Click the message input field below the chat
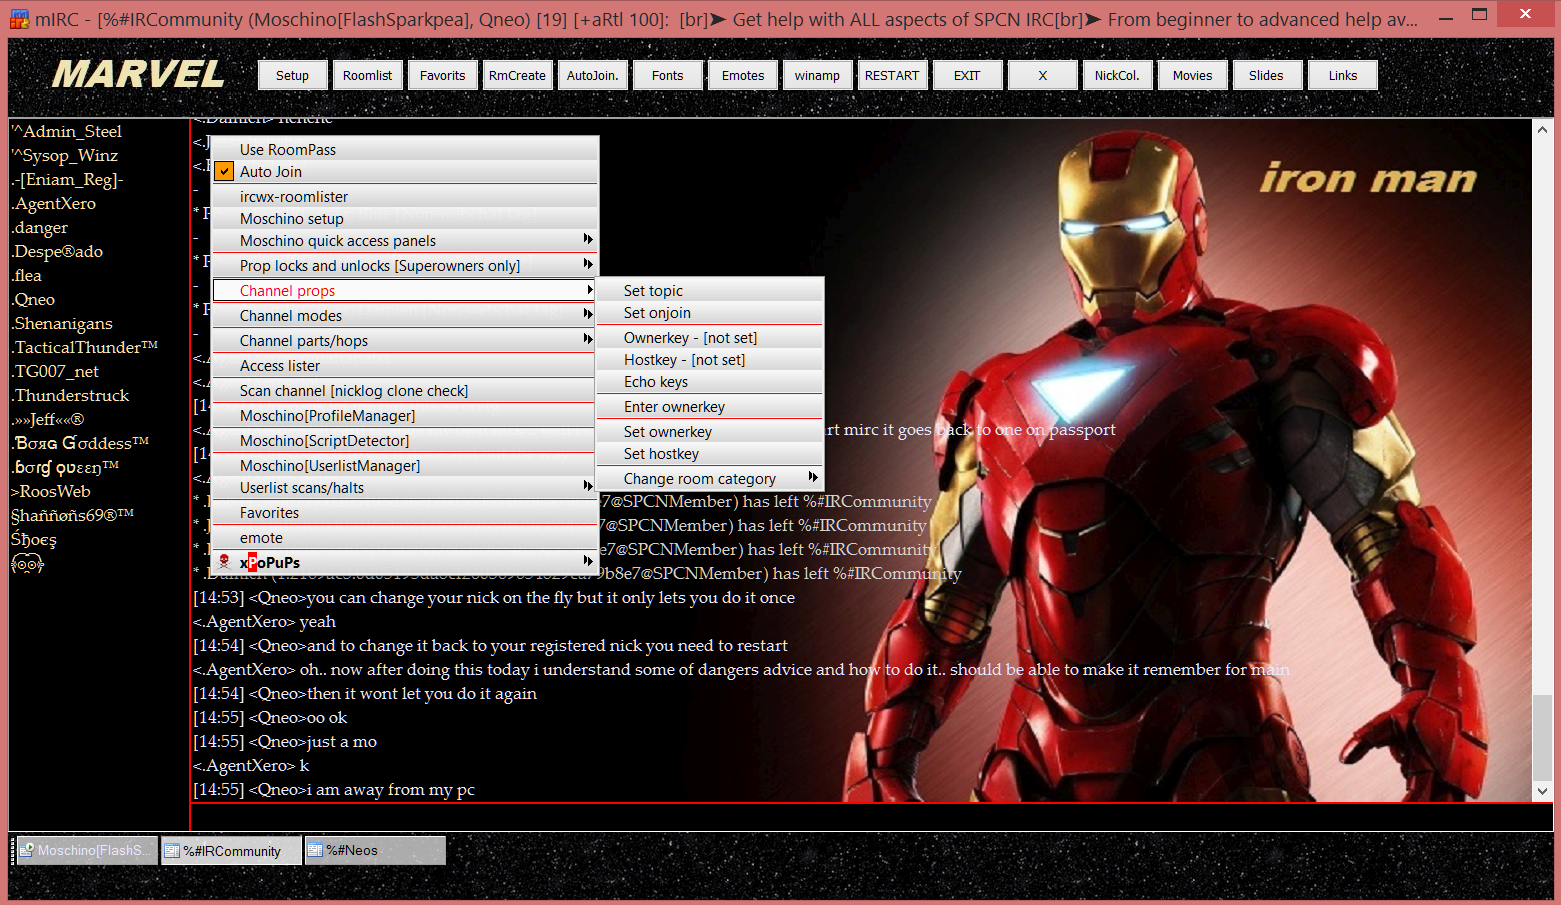This screenshot has width=1561, height=905. [x=860, y=817]
